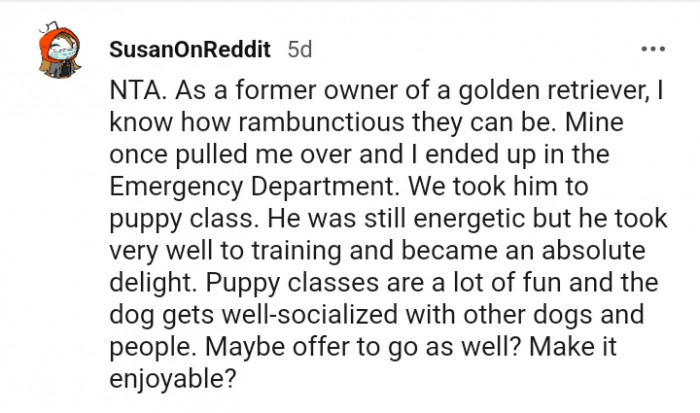Click the 5d comment timestamp
Viewport: 700px width, 413px height.
point(300,49)
